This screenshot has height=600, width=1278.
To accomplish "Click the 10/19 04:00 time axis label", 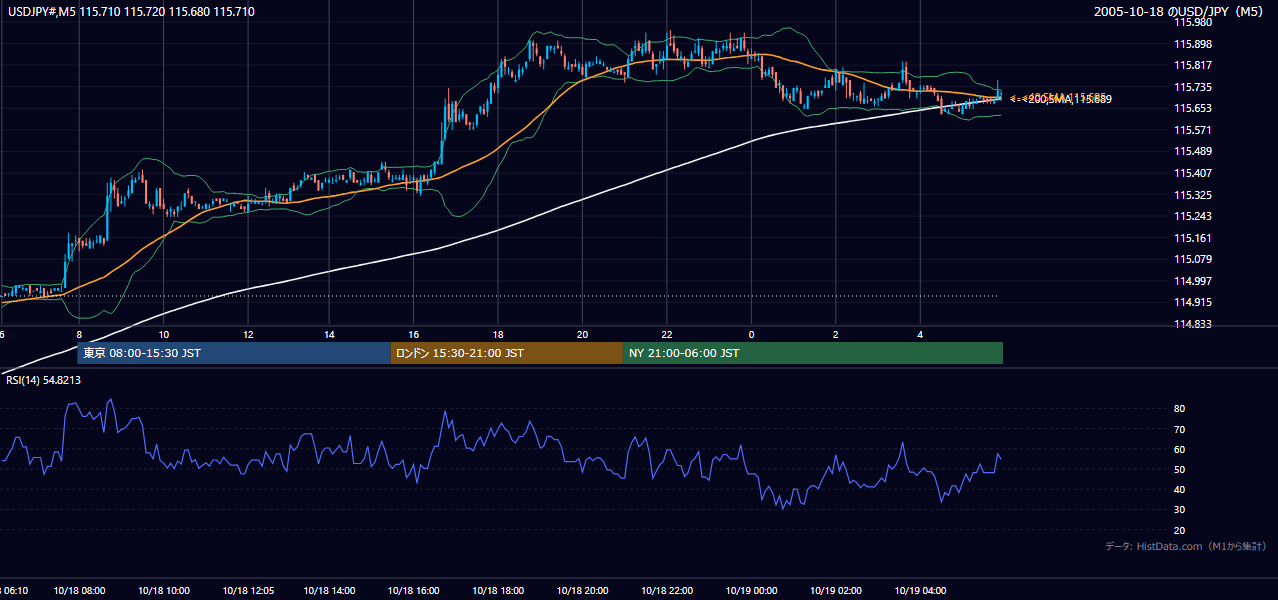I will coord(920,591).
